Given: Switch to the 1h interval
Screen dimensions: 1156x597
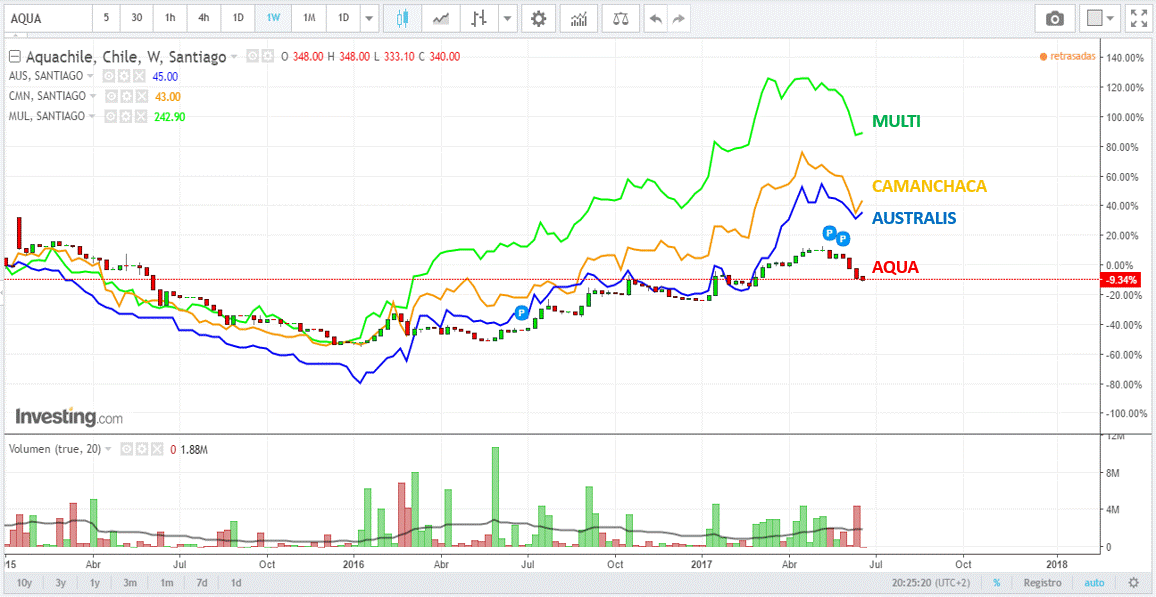Looking at the screenshot, I should tap(170, 18).
